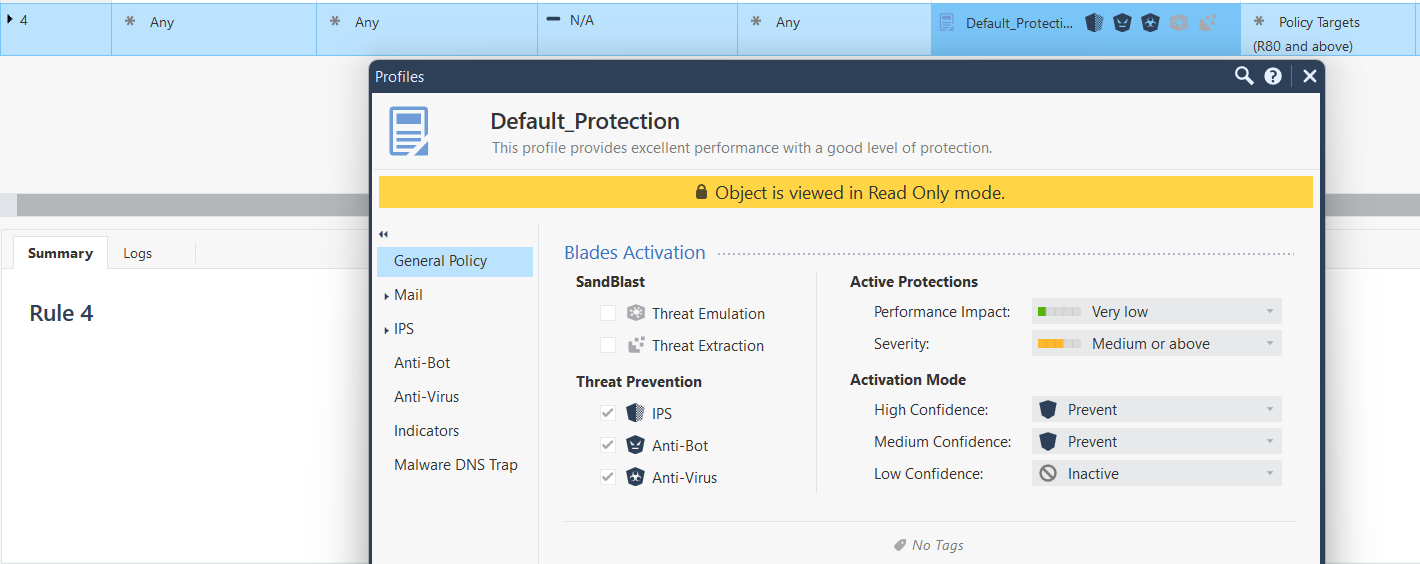Screen dimensions: 1420x564
Task: Click the orange severity level bar
Action: tap(1059, 344)
